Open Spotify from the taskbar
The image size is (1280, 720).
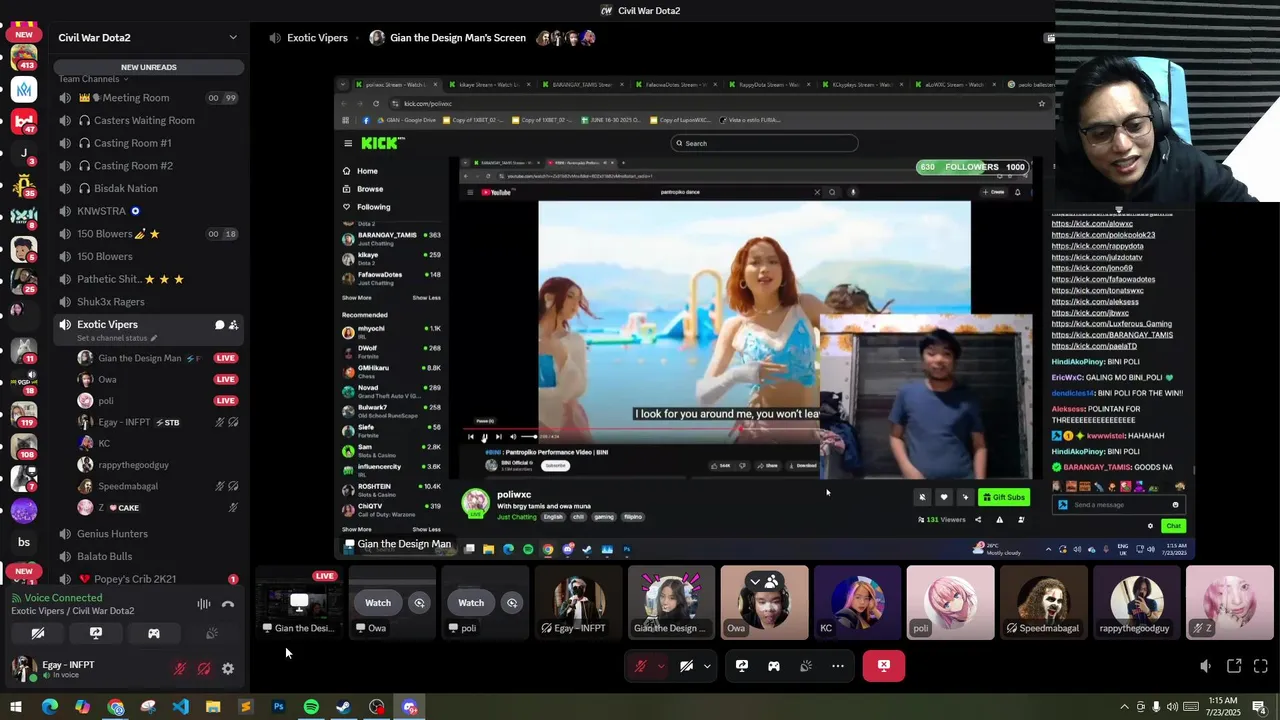pos(311,707)
